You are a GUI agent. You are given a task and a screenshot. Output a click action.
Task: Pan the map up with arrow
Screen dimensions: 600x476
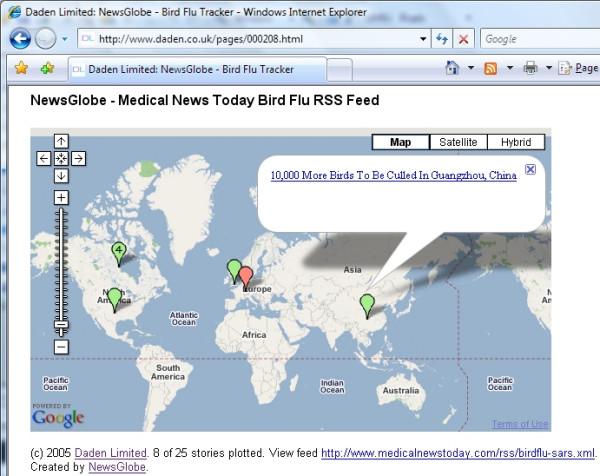pos(61,142)
